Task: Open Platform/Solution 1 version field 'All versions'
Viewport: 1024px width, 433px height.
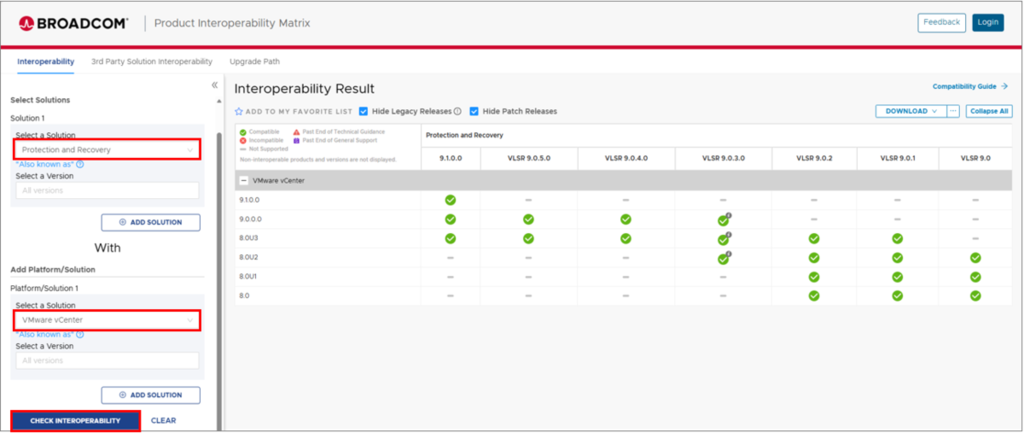Action: (107, 361)
